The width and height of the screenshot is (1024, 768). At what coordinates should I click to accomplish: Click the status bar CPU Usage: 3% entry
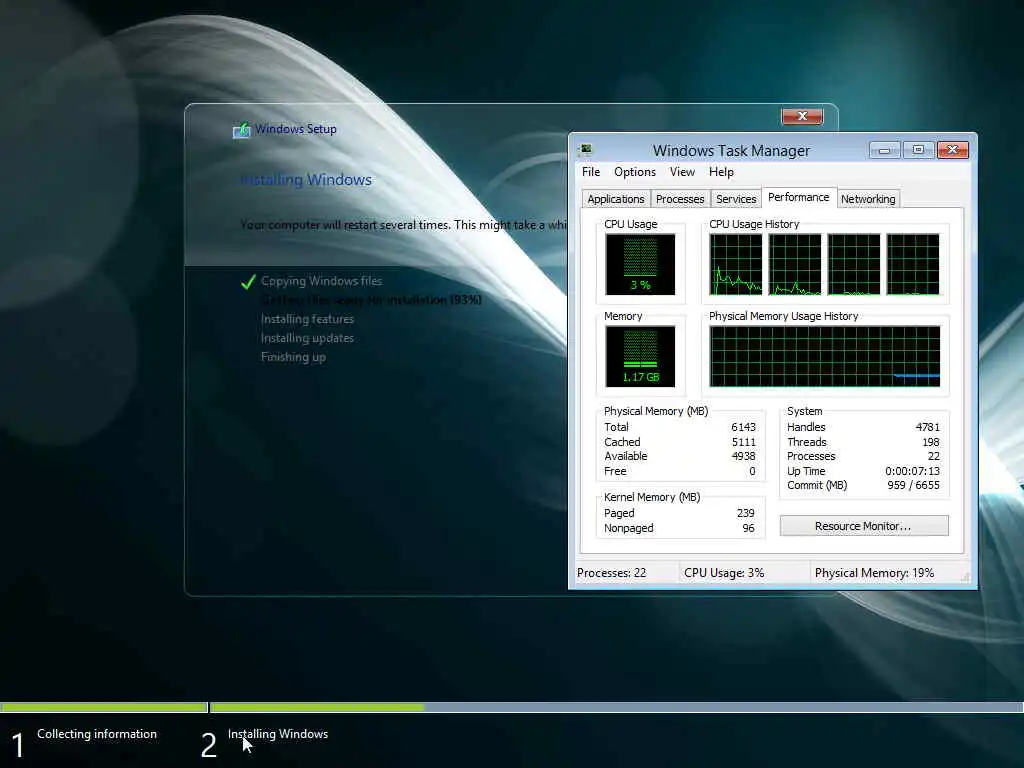click(x=724, y=573)
